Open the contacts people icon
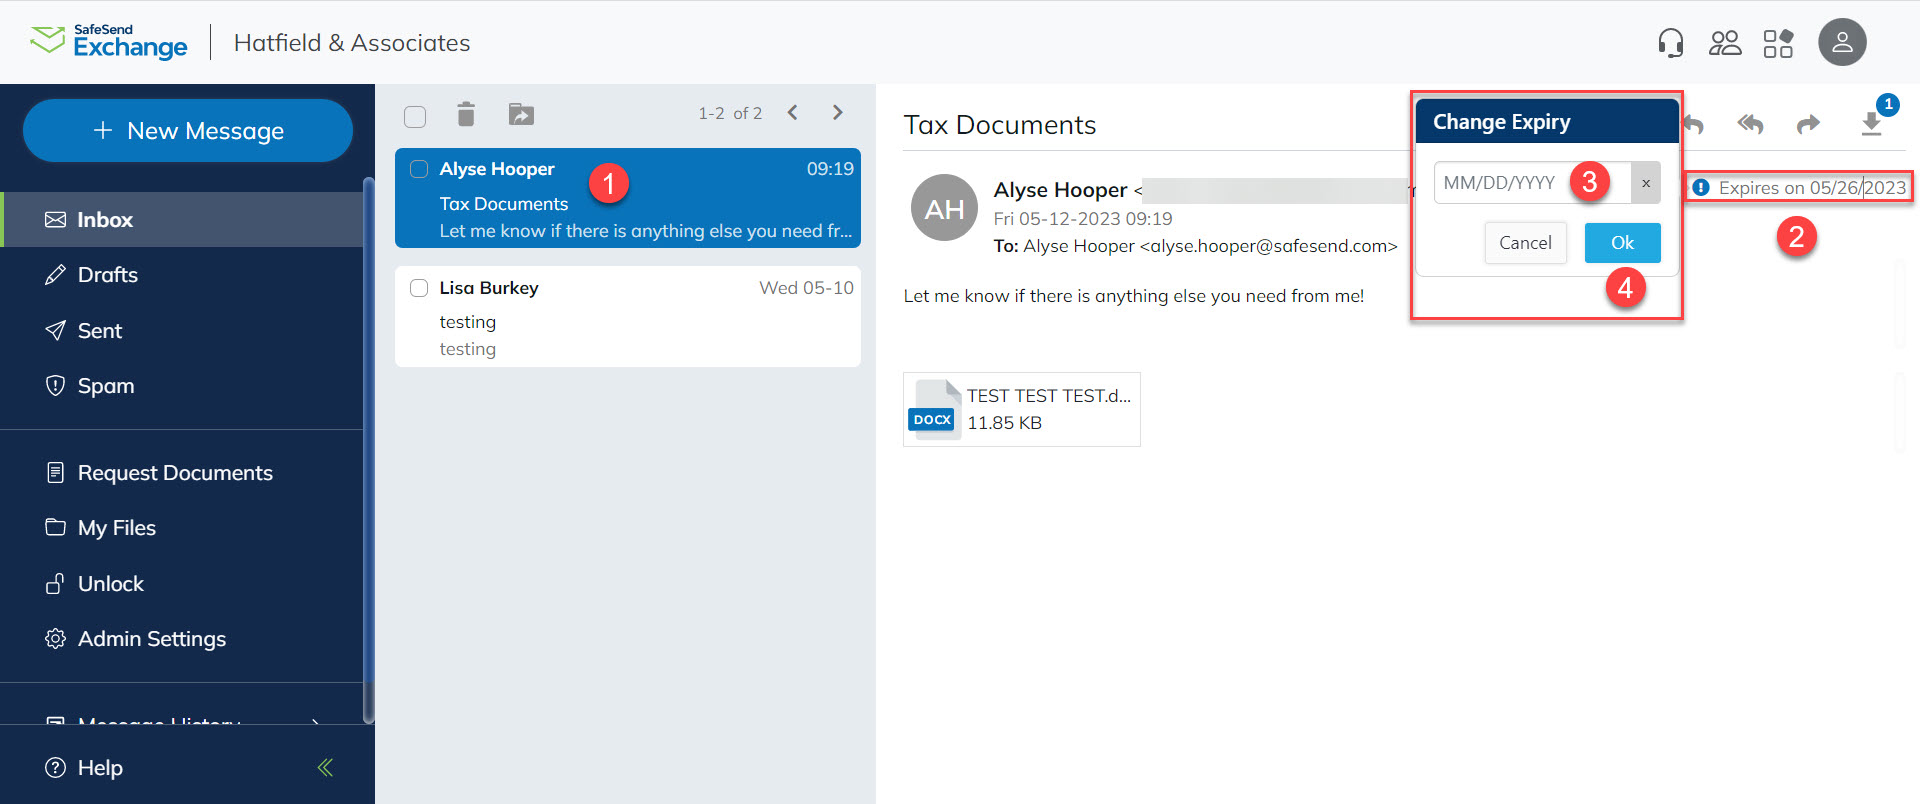This screenshot has height=804, width=1920. click(1725, 43)
